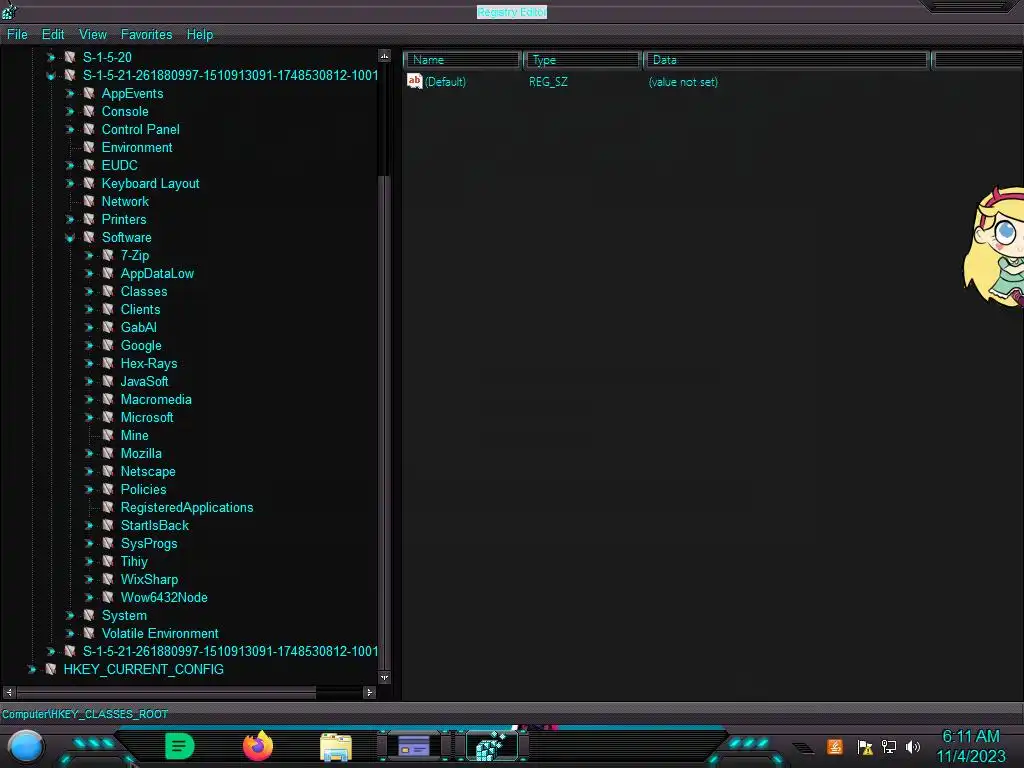Image resolution: width=1024 pixels, height=768 pixels.
Task: Sort values by the Data column header
Action: [x=786, y=60]
